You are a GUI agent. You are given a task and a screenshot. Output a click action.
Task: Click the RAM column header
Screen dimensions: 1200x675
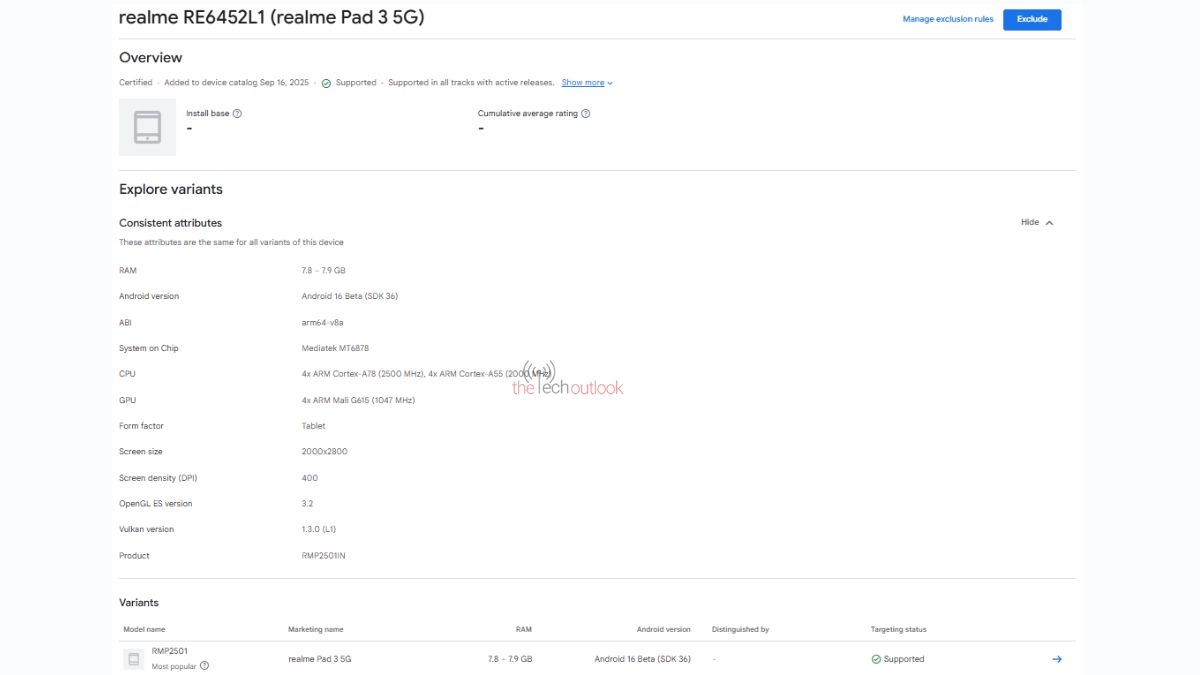pyautogui.click(x=519, y=629)
